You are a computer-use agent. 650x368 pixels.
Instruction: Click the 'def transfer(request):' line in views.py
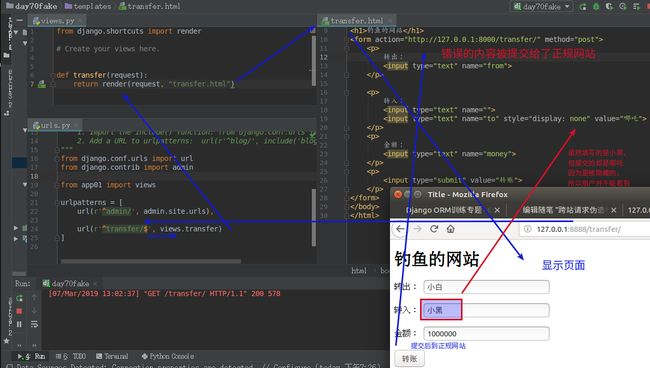click(102, 75)
